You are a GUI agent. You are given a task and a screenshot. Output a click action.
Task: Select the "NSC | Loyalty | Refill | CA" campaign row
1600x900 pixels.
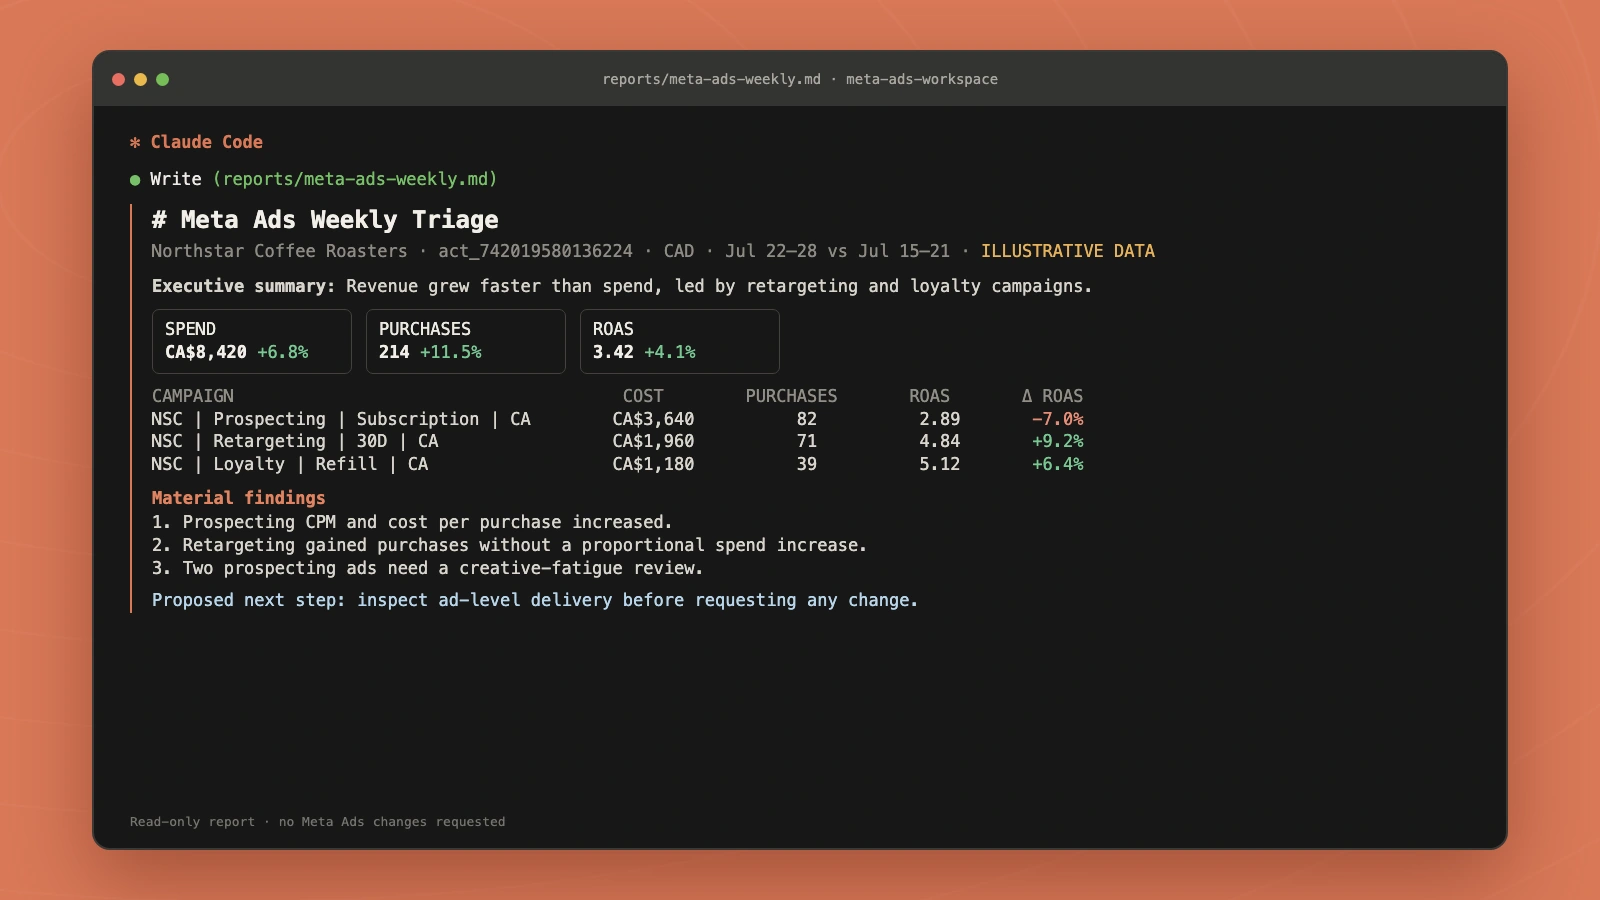point(617,464)
